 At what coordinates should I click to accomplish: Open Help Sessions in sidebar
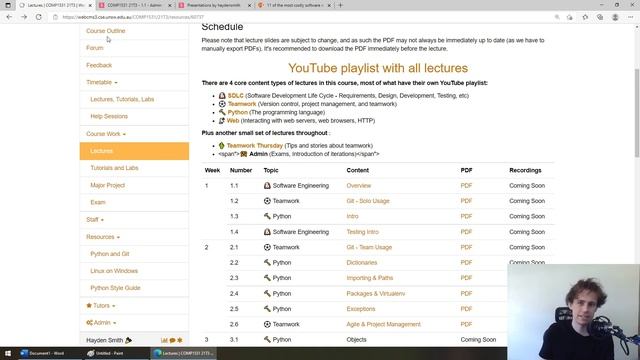[109, 117]
